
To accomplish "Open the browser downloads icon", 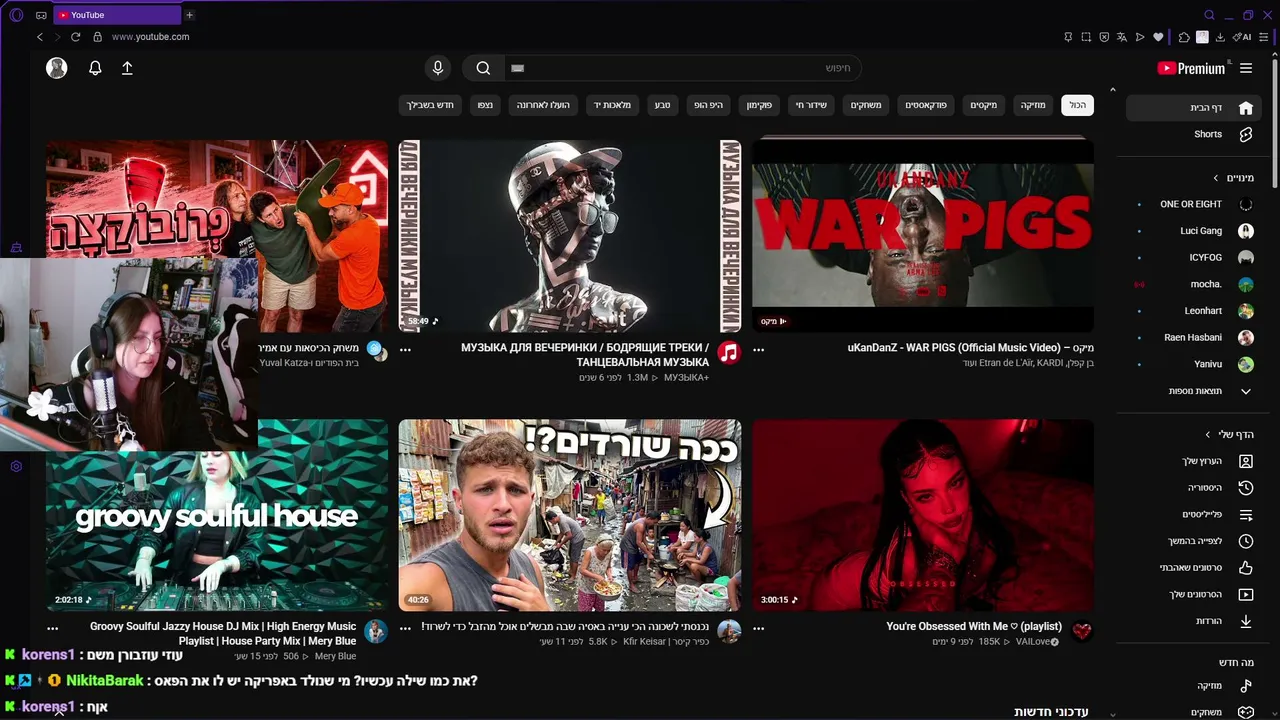I will (1220, 37).
